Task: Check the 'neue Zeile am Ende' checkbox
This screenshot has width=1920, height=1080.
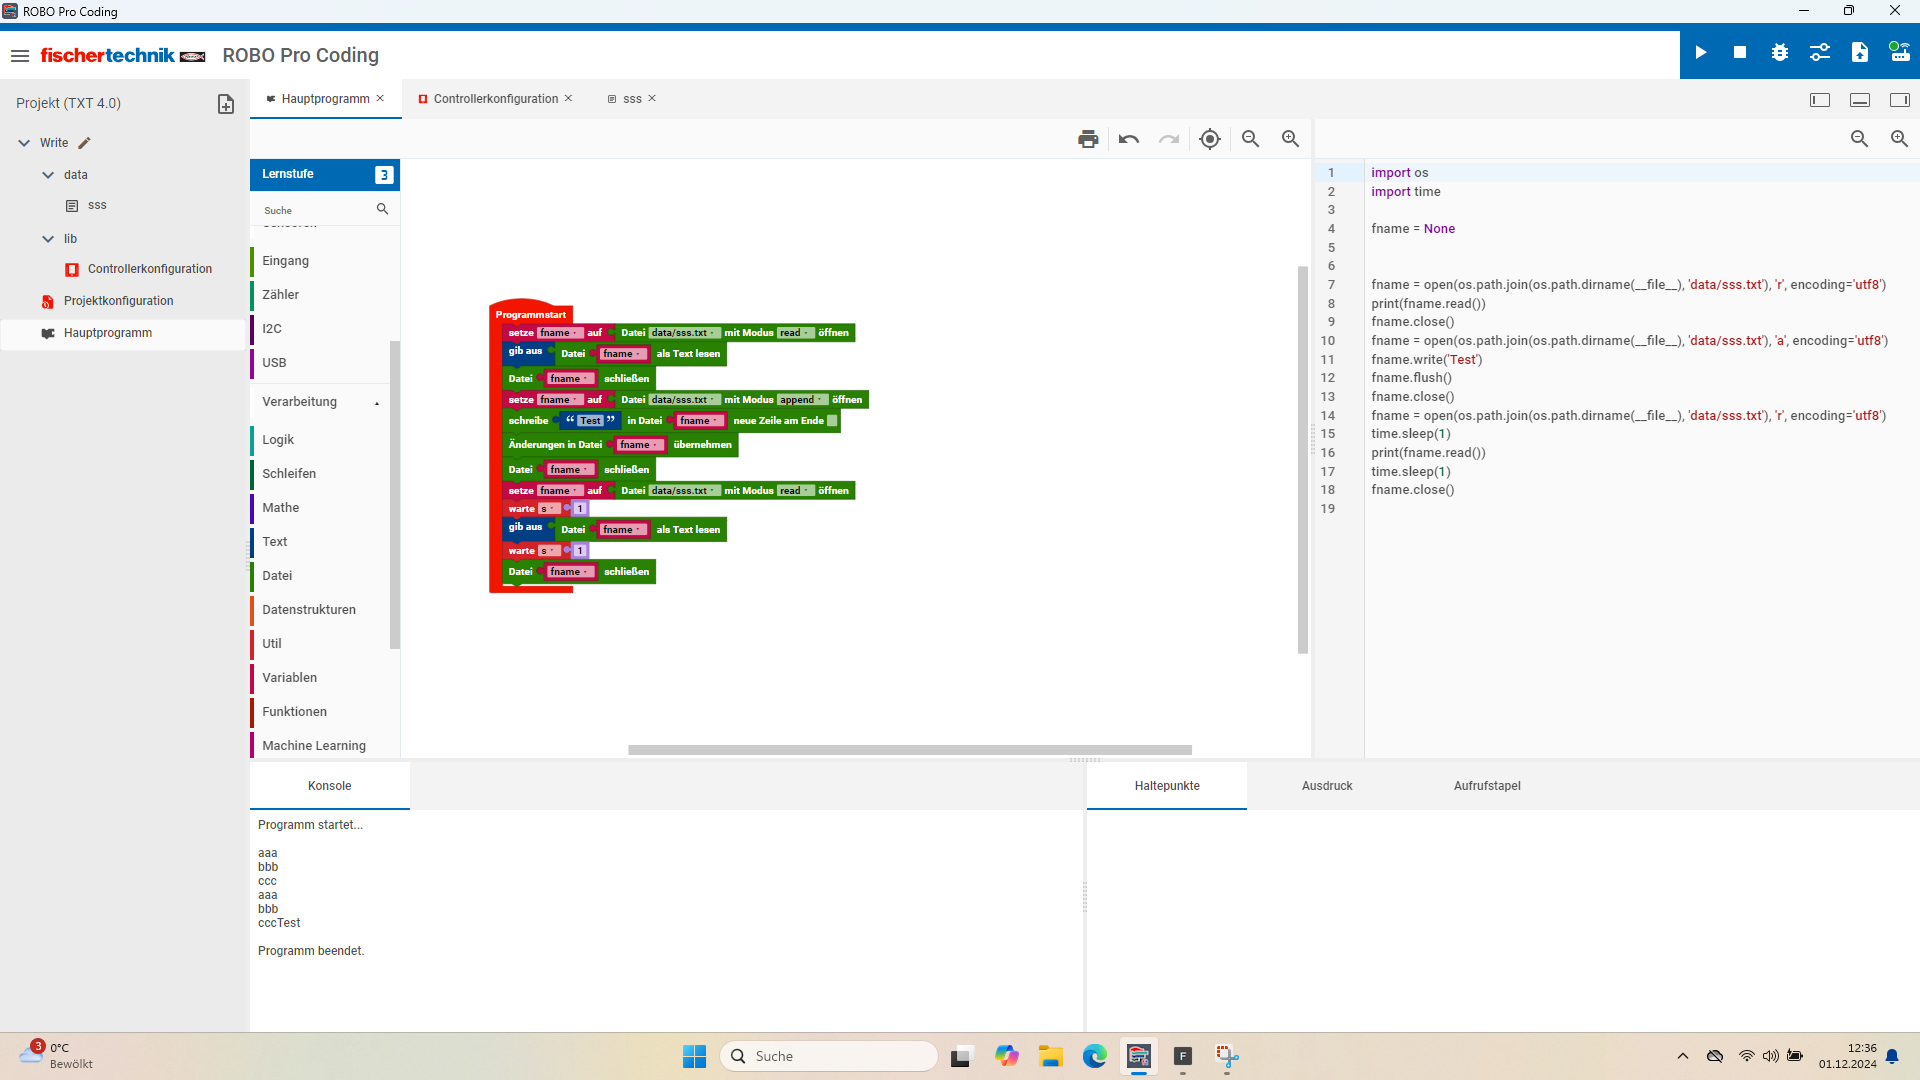Action: (x=832, y=421)
